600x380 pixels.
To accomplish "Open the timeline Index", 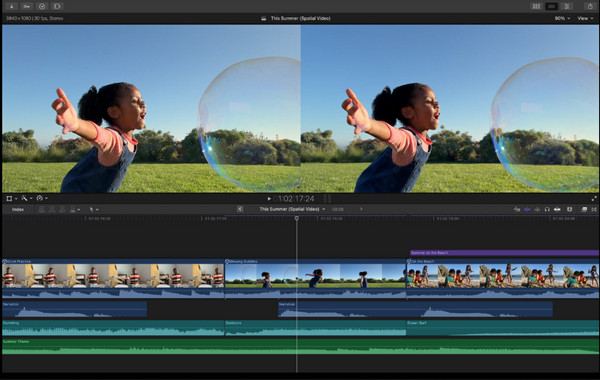I will pyautogui.click(x=18, y=210).
